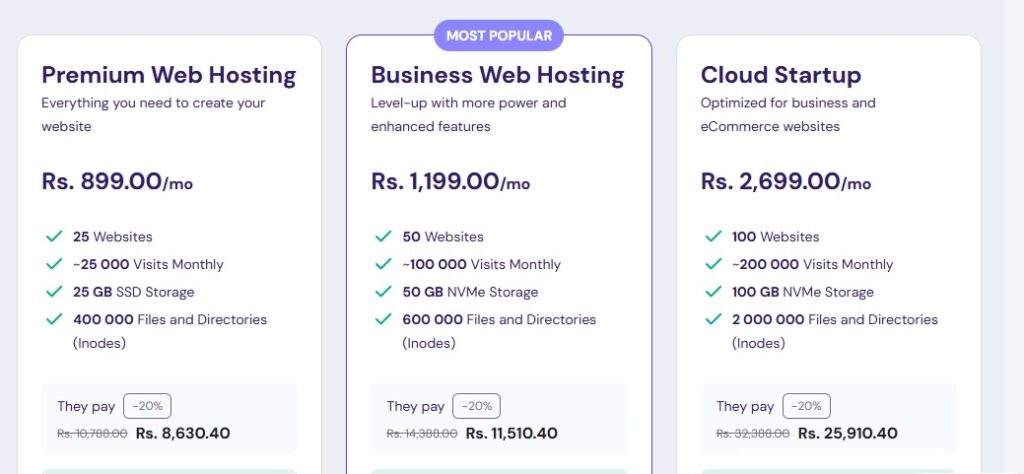Click the -20% discount tag under Cloud Startup

[807, 406]
